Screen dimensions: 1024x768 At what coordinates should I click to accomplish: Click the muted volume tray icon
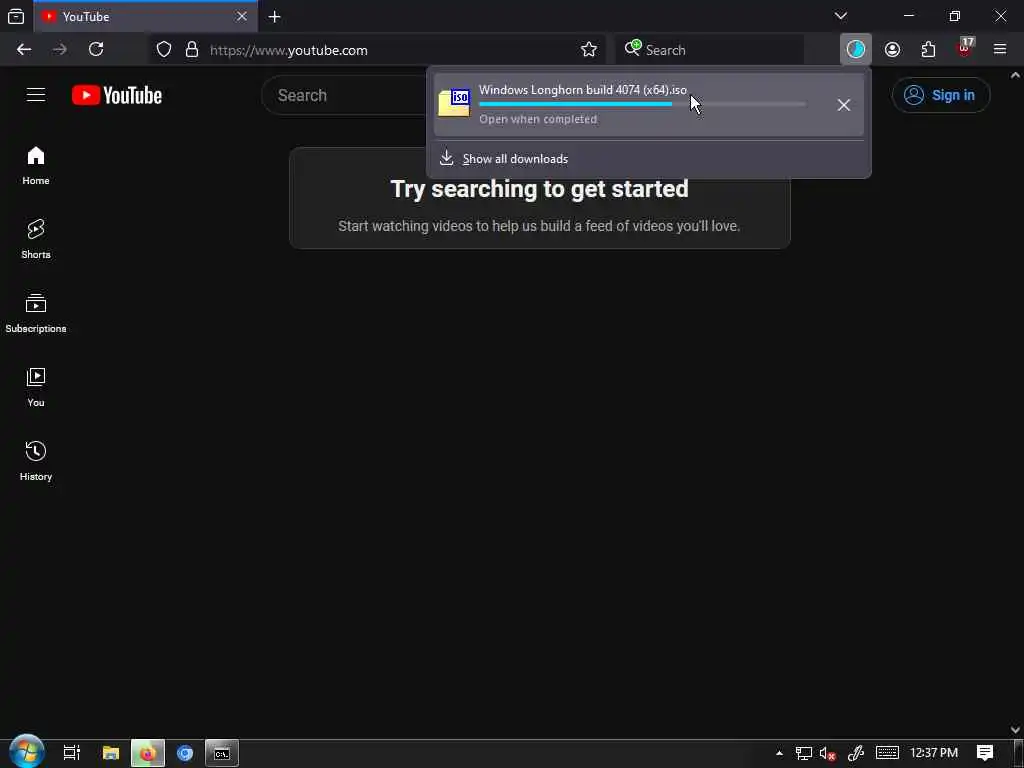pos(827,753)
